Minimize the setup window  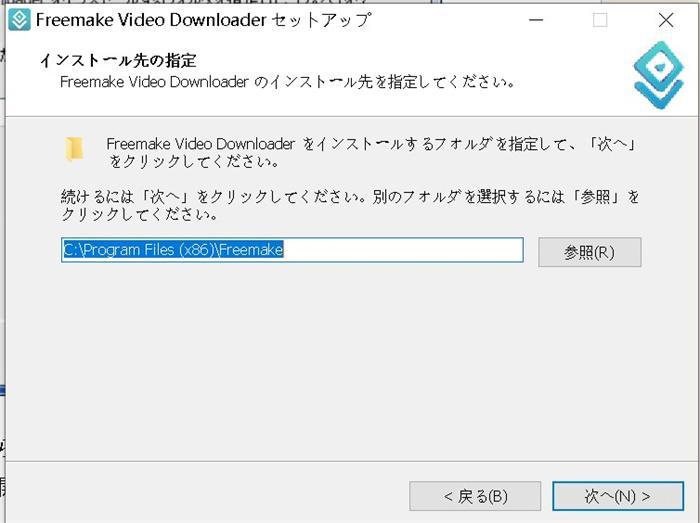click(536, 20)
